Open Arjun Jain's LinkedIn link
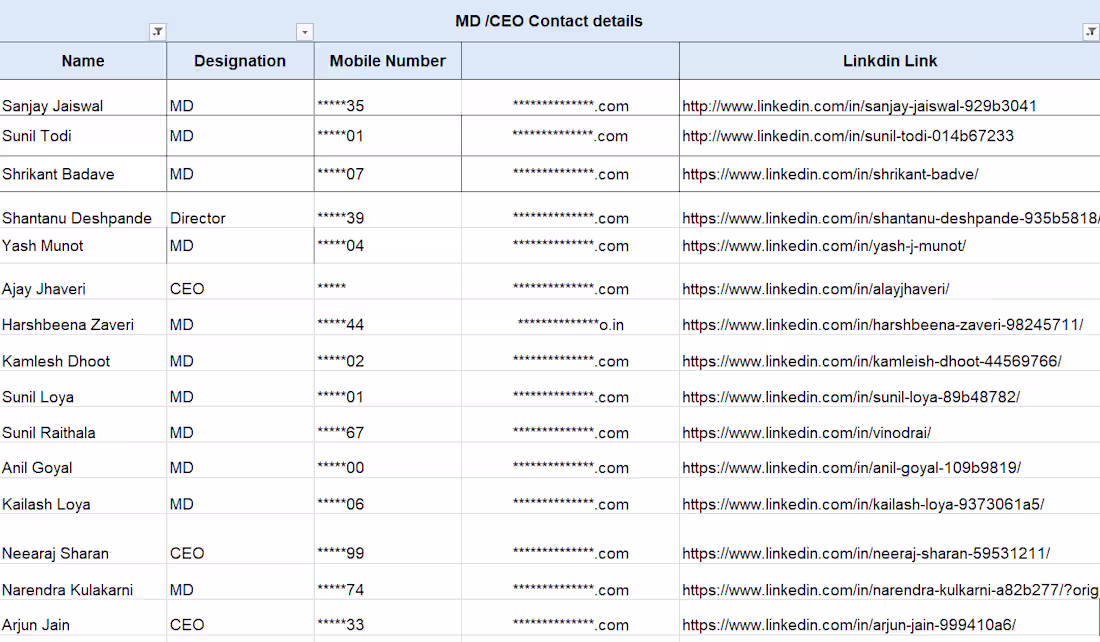Viewport: 1100px width, 642px height. [849, 624]
